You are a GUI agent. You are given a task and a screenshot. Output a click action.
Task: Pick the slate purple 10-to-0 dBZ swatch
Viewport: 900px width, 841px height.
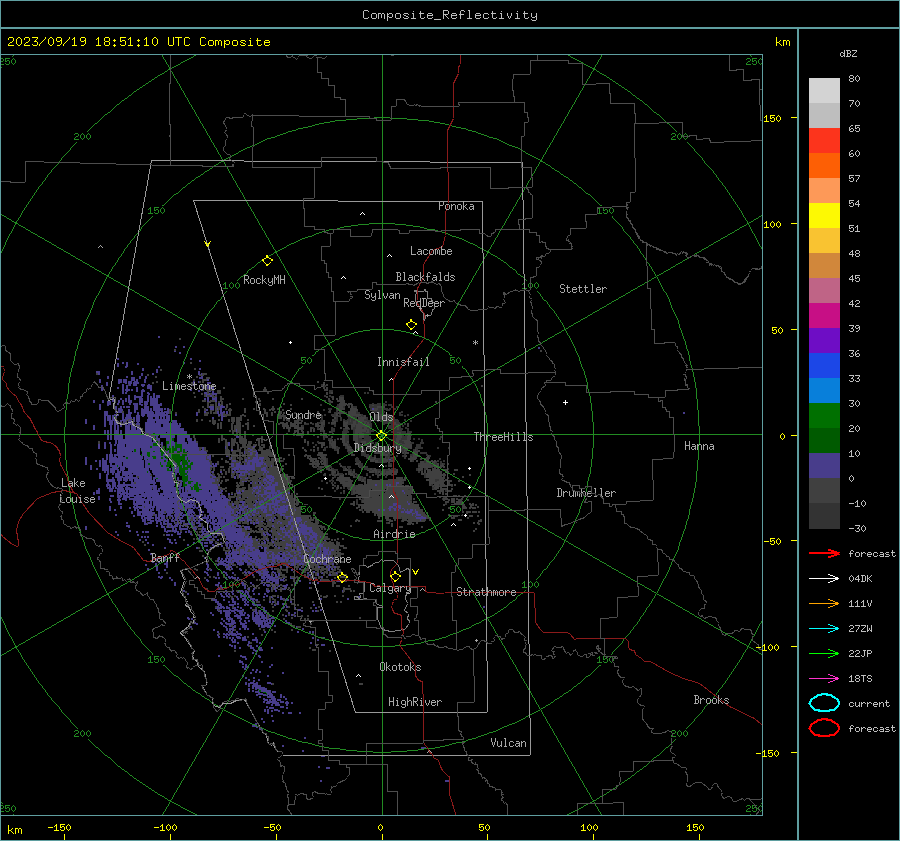[x=824, y=465]
